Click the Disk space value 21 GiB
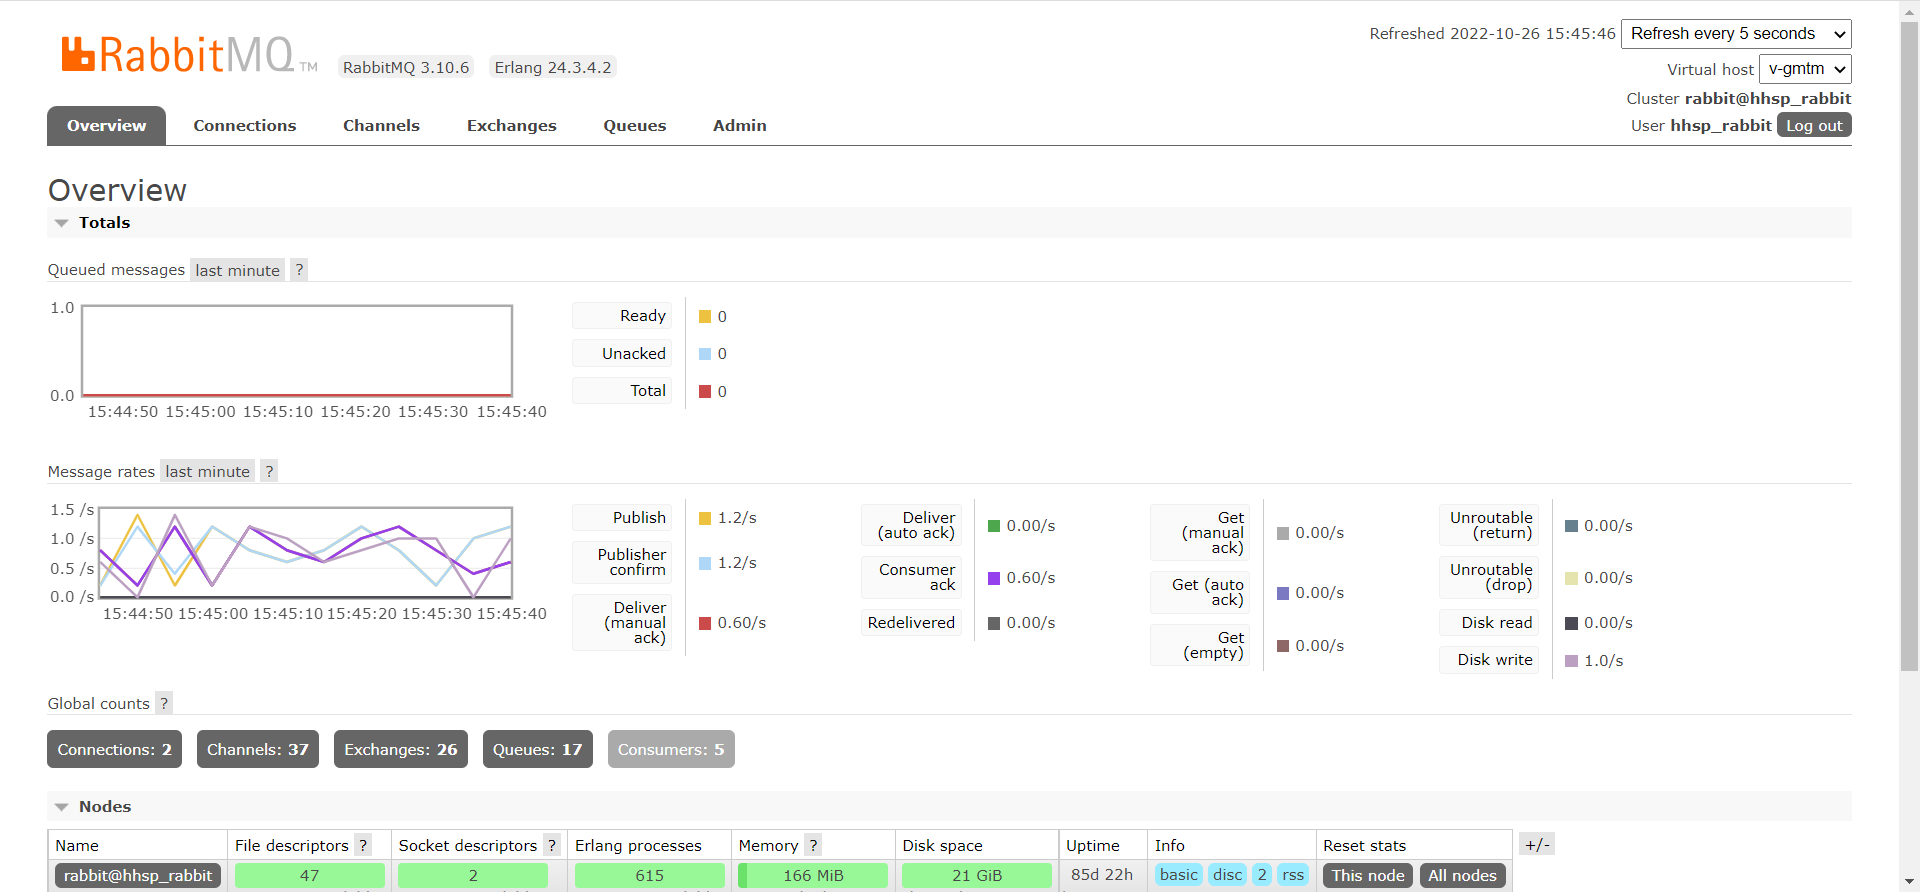The image size is (1920, 892). pos(977,875)
